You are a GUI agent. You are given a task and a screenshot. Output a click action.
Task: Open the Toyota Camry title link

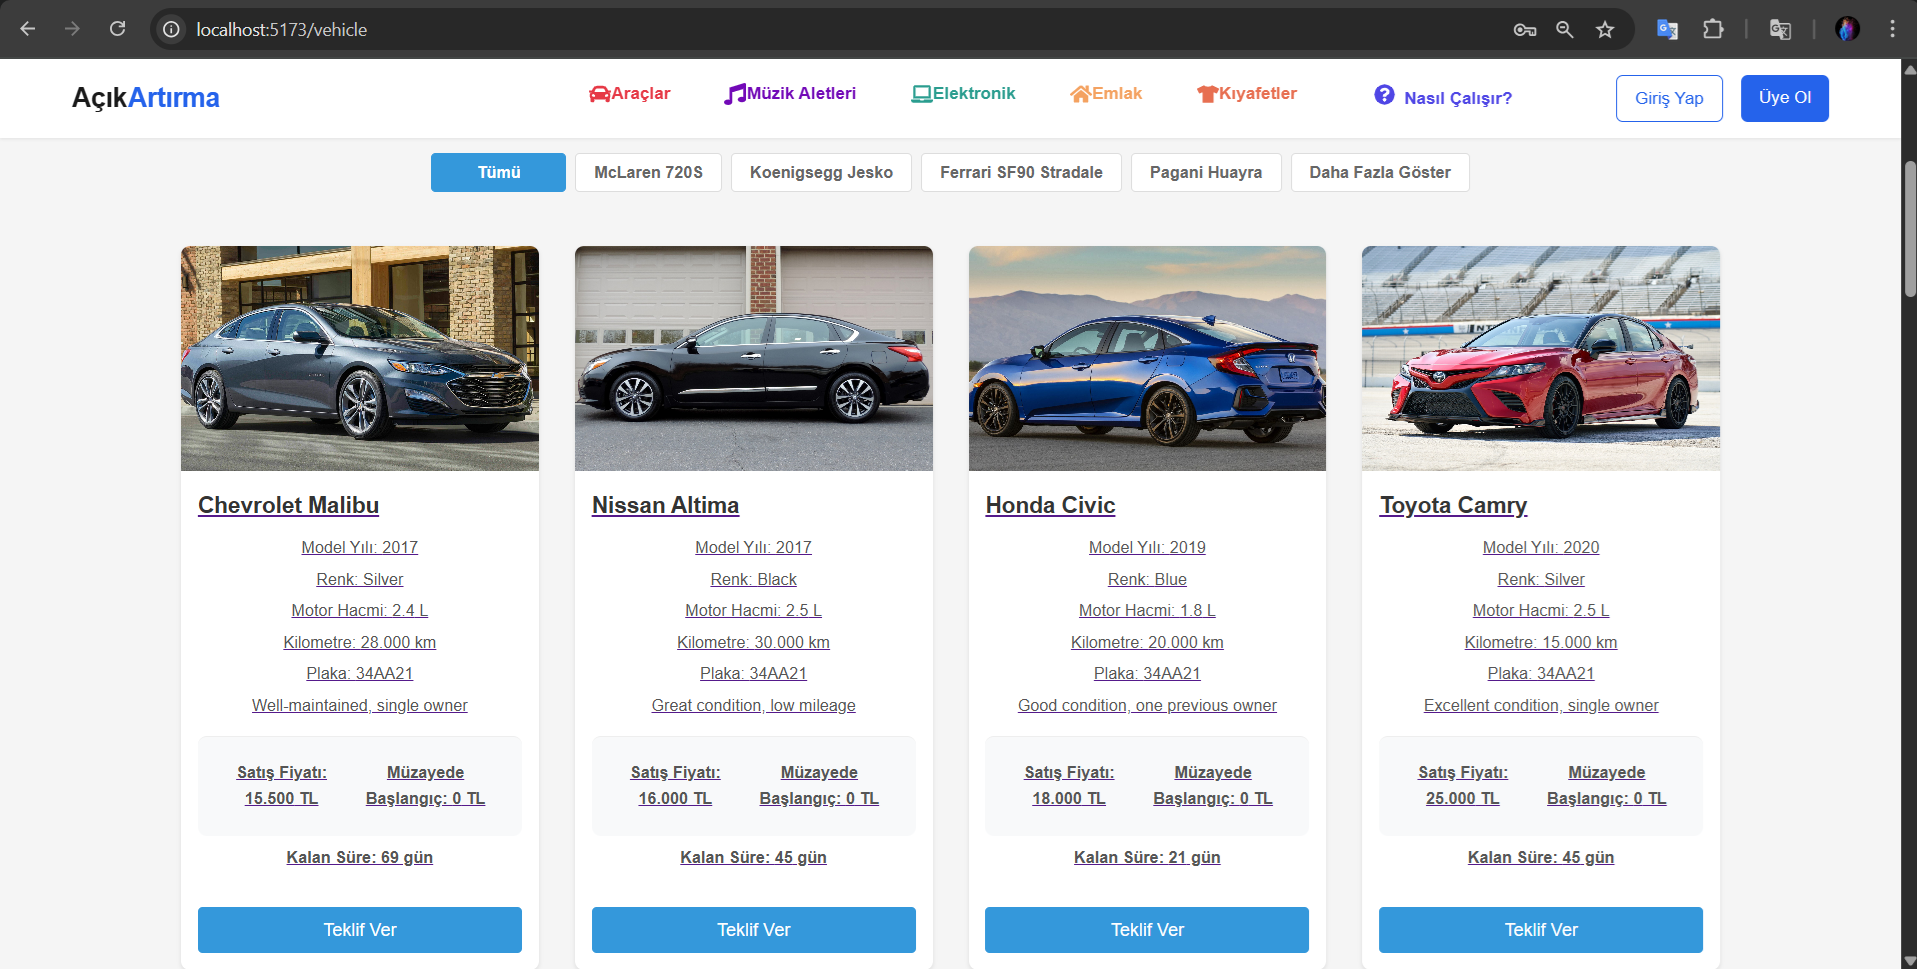tap(1453, 505)
